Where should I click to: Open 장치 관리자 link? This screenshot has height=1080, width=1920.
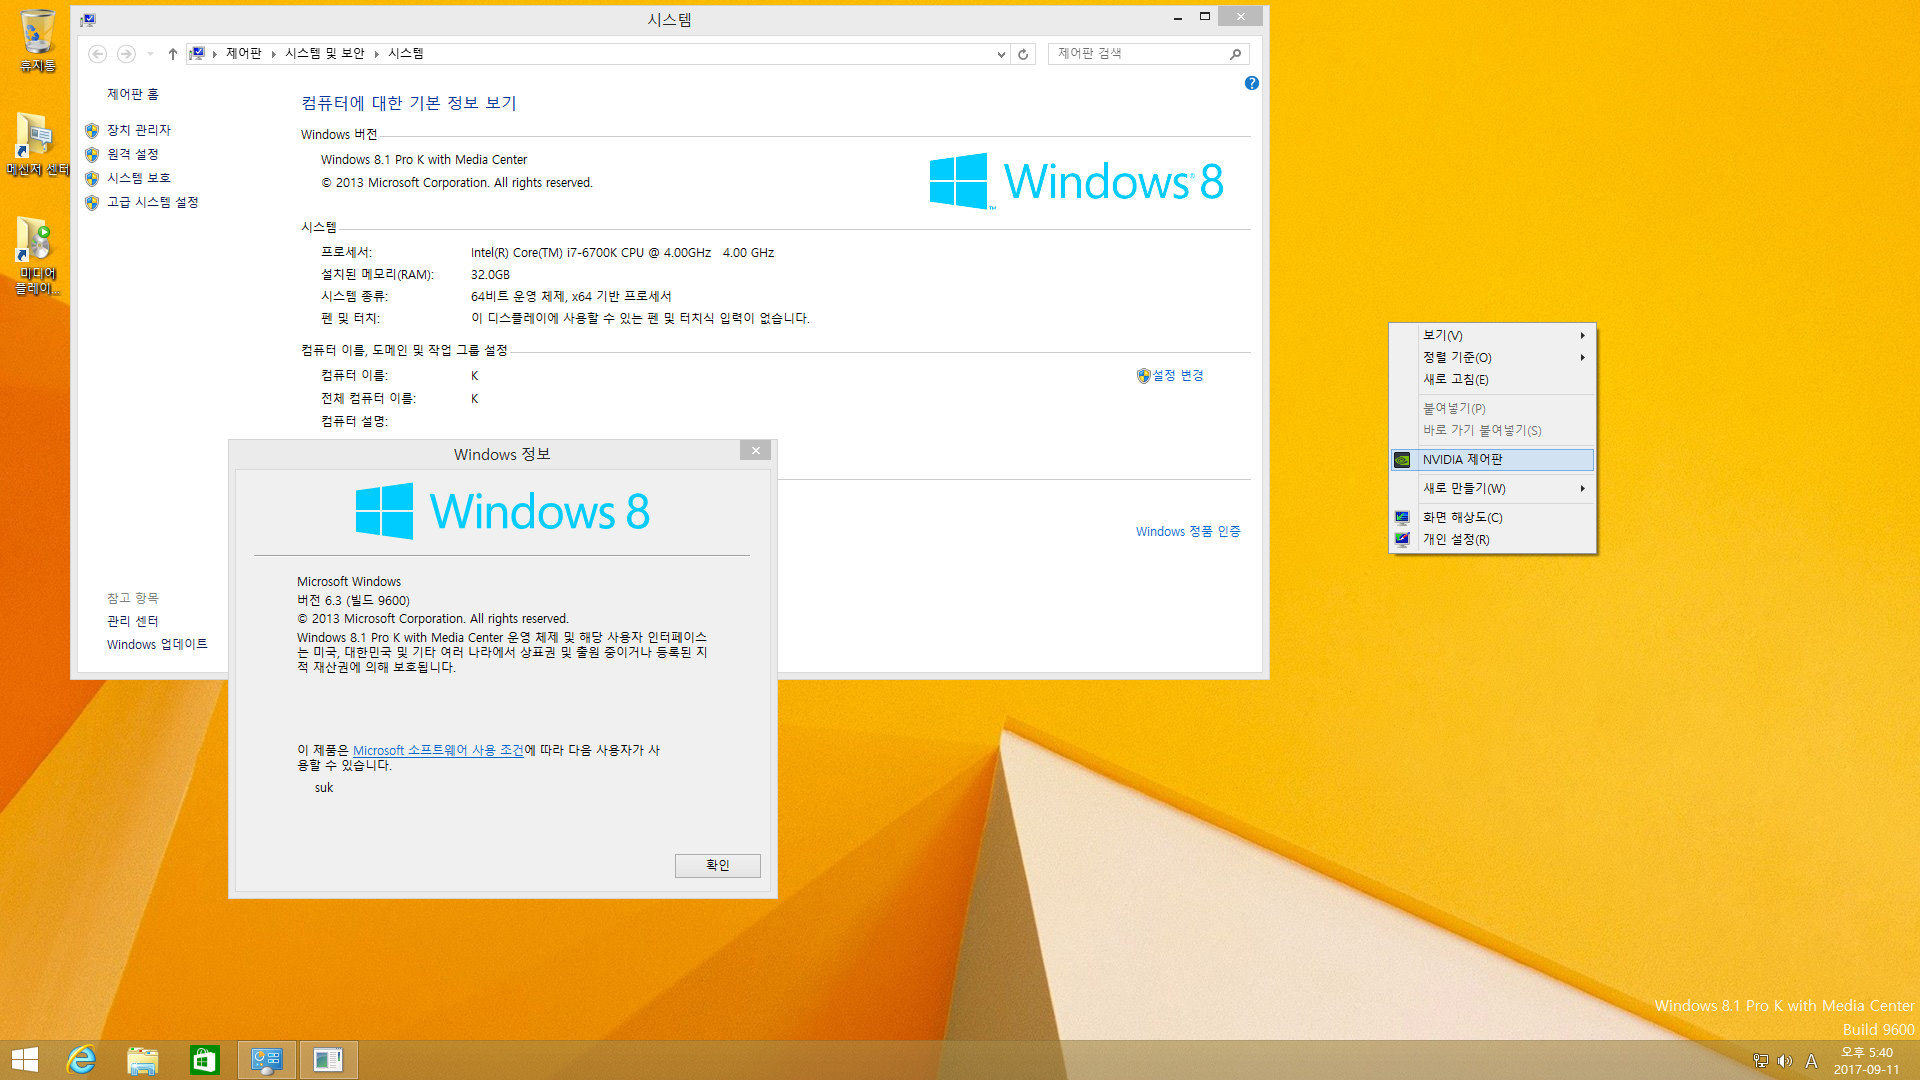pos(139,131)
